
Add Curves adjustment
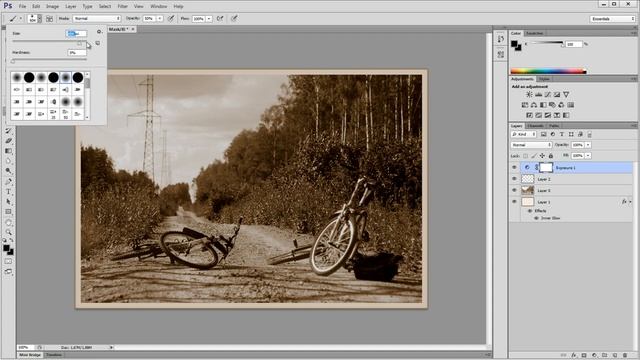[548, 94]
